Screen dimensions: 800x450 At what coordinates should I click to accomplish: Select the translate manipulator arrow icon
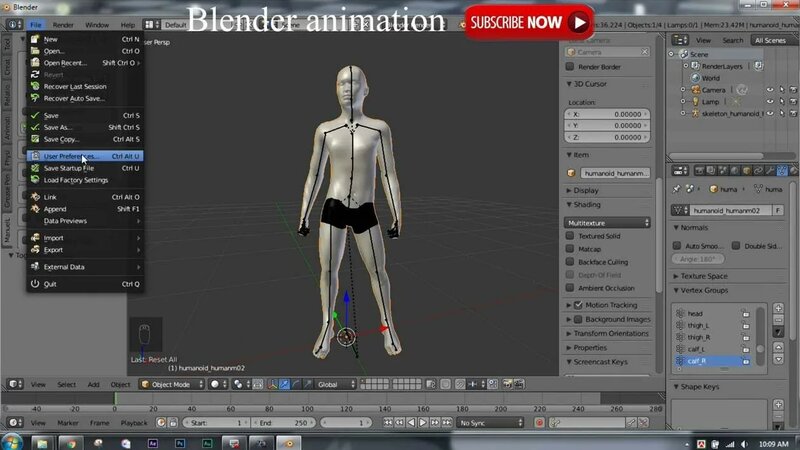click(284, 384)
